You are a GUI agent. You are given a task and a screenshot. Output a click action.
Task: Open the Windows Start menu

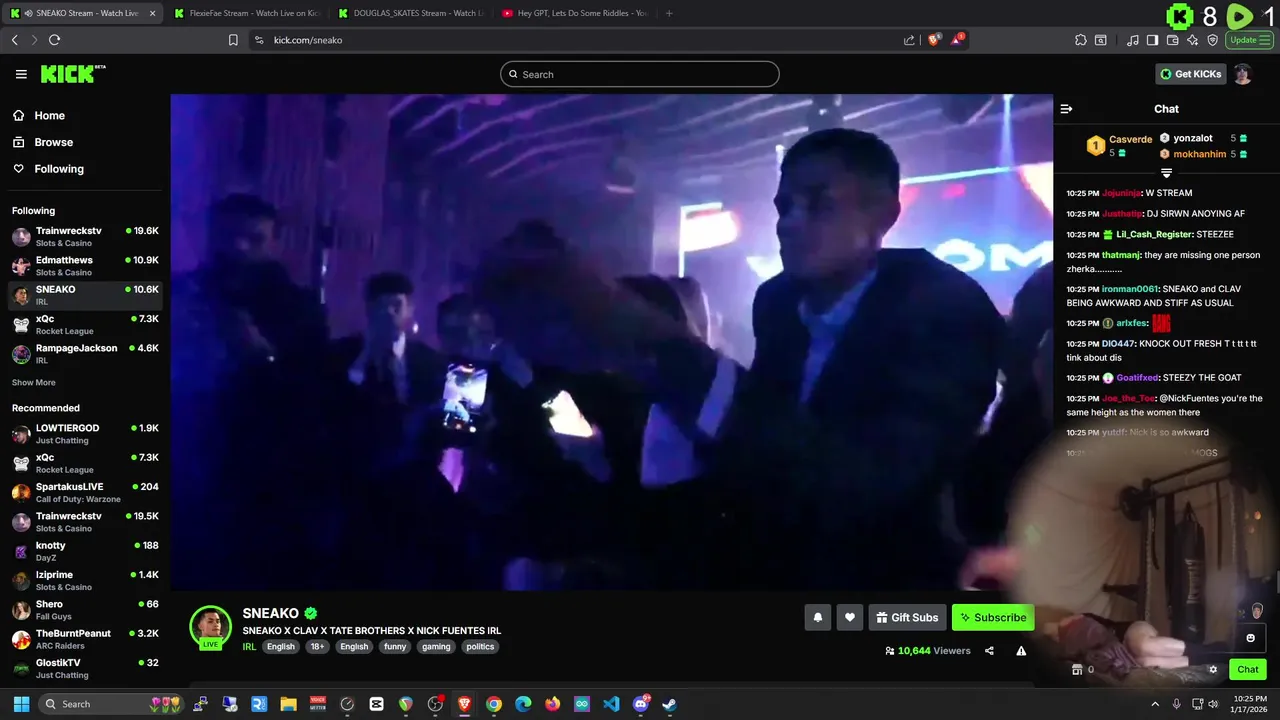coord(21,704)
